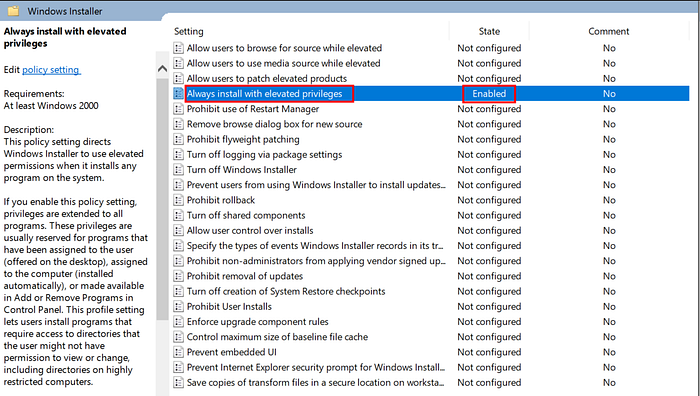Select 'Remove browse dialog box for new source'
Viewport: 700px width, 396px height.
(275, 124)
